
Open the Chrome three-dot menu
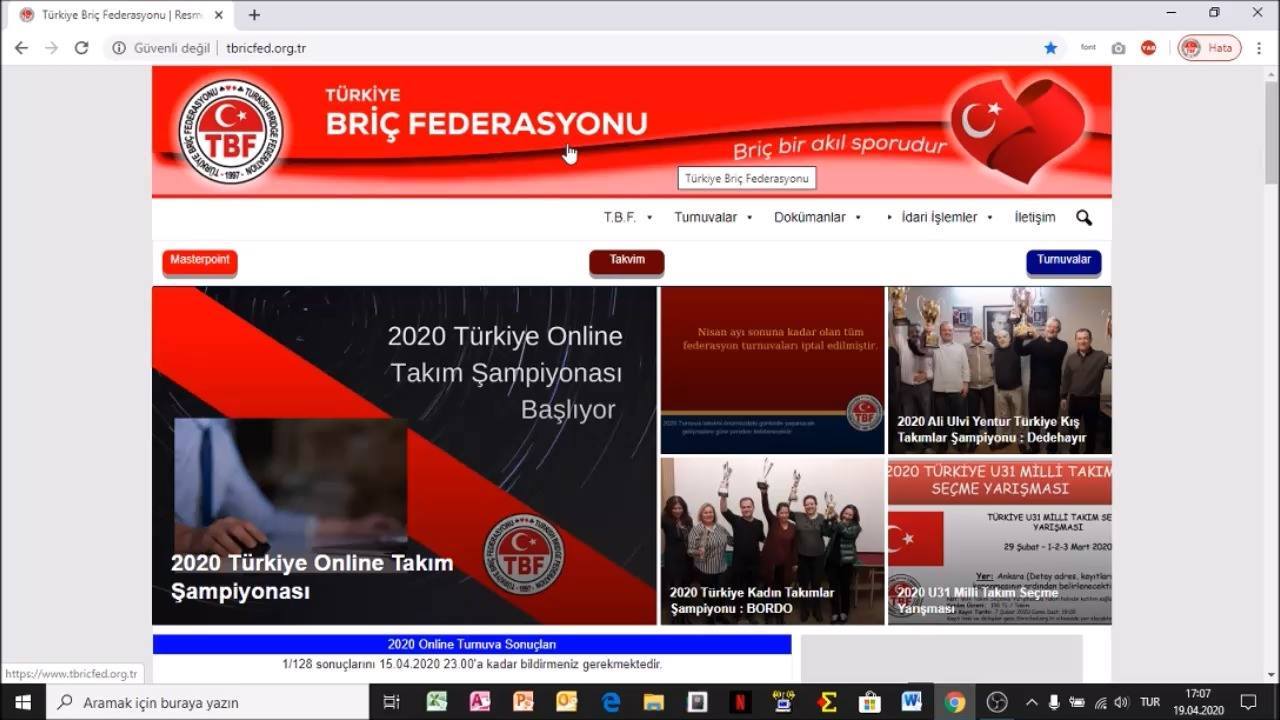click(x=1259, y=48)
